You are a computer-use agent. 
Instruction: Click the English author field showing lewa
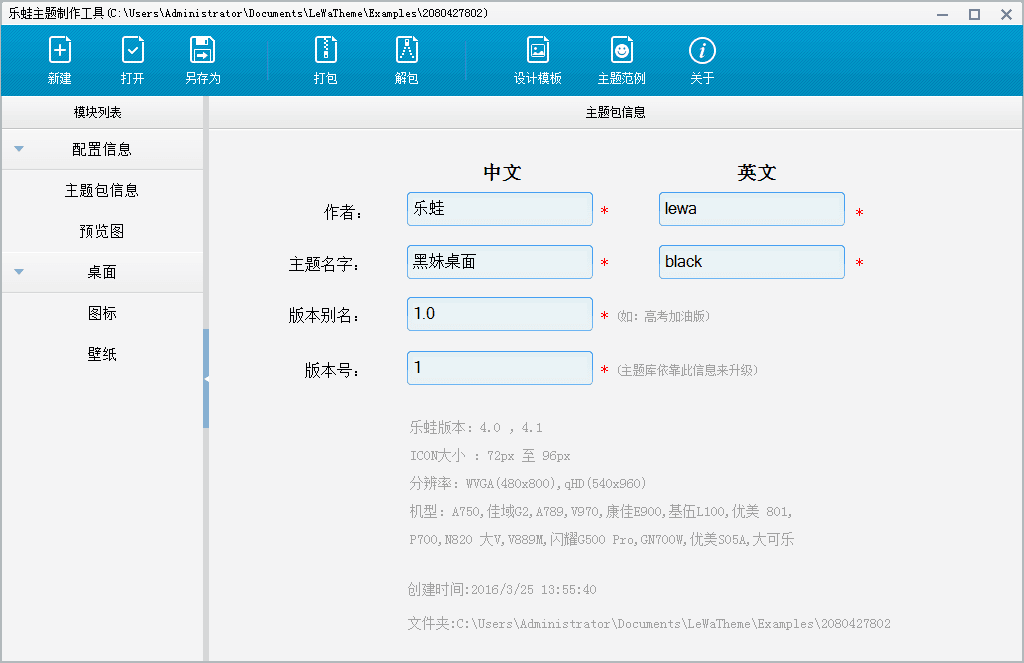click(751, 209)
